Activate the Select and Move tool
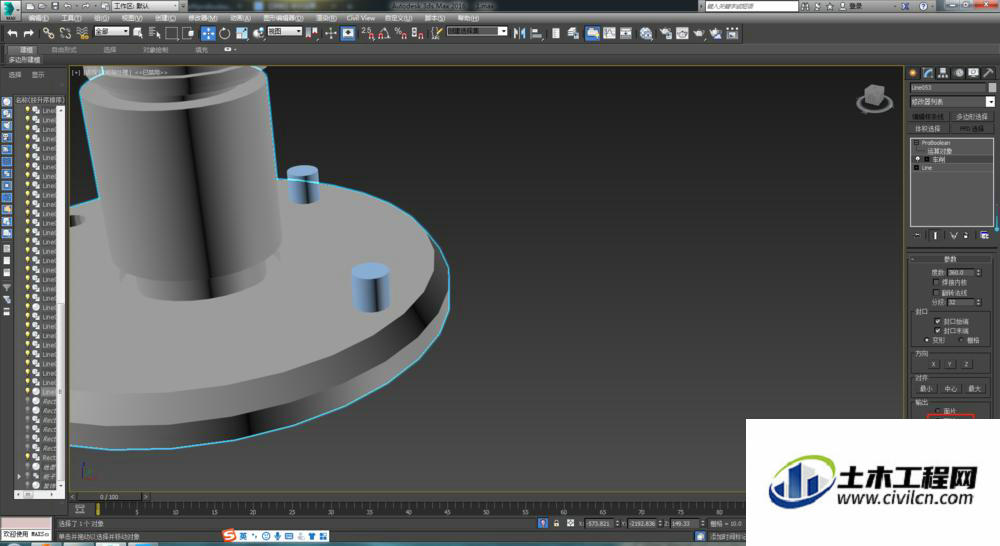 pyautogui.click(x=208, y=33)
